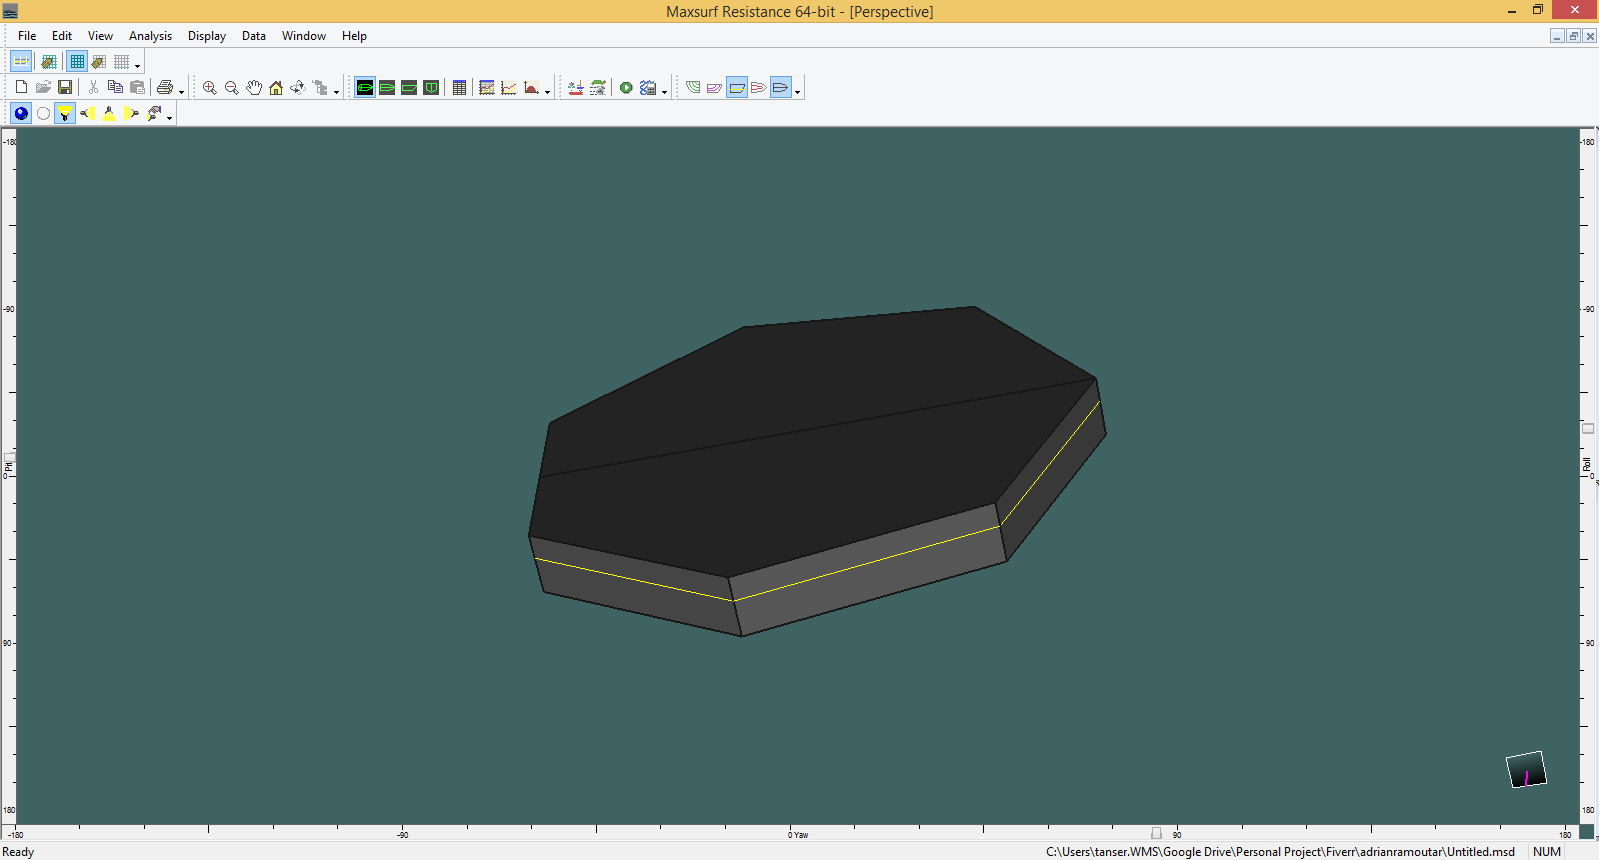Screen dimensions: 1599x860
Task: Open the data table window icon
Action: (x=459, y=88)
